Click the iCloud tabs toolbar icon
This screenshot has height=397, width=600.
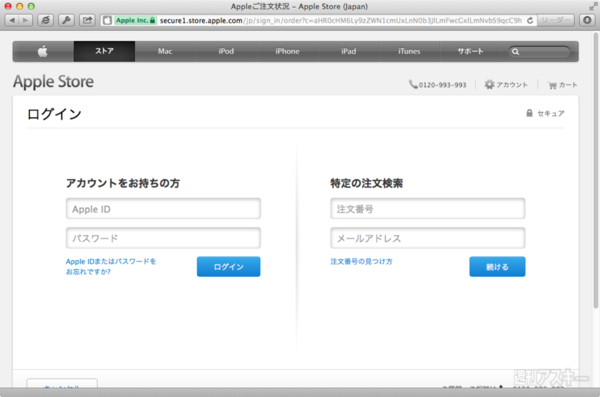point(46,20)
